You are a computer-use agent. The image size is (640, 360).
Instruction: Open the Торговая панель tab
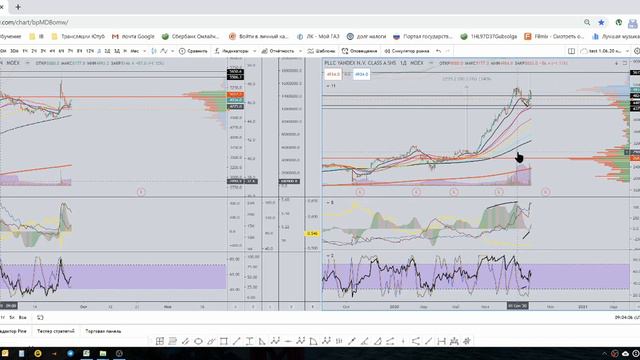point(103,331)
